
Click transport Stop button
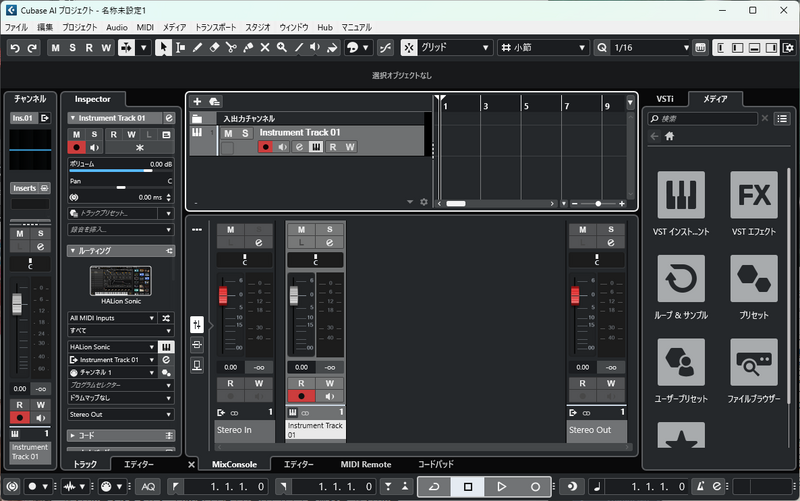[x=468, y=487]
